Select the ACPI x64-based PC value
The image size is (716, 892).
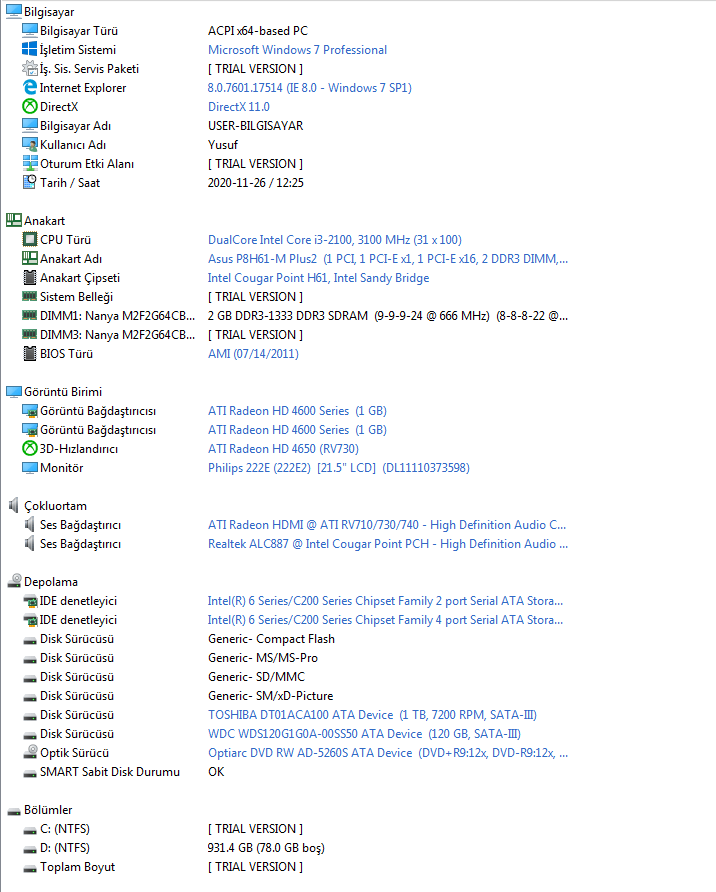[x=258, y=31]
